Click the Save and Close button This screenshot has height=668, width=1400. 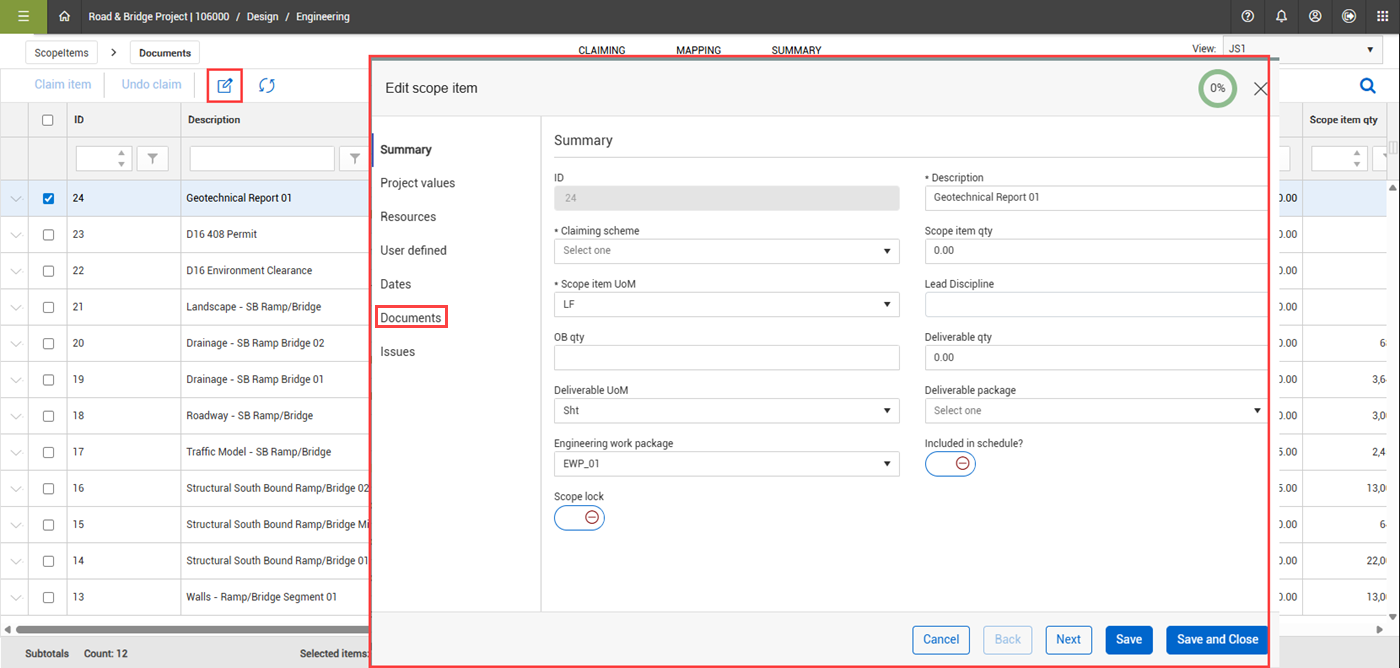pos(1217,640)
